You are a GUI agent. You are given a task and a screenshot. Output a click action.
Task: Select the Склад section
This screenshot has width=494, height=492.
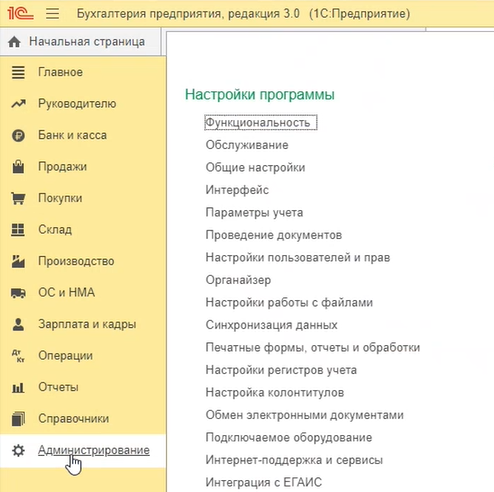click(x=55, y=230)
